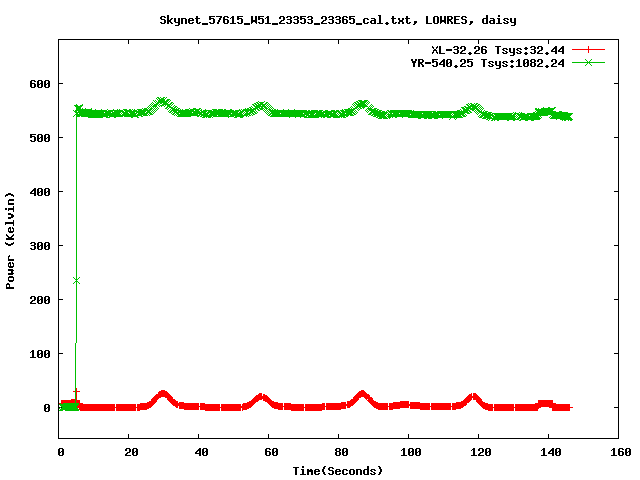The height and width of the screenshot is (480, 640).
Task: Click the red peak near 118 seconds
Action: (473, 396)
